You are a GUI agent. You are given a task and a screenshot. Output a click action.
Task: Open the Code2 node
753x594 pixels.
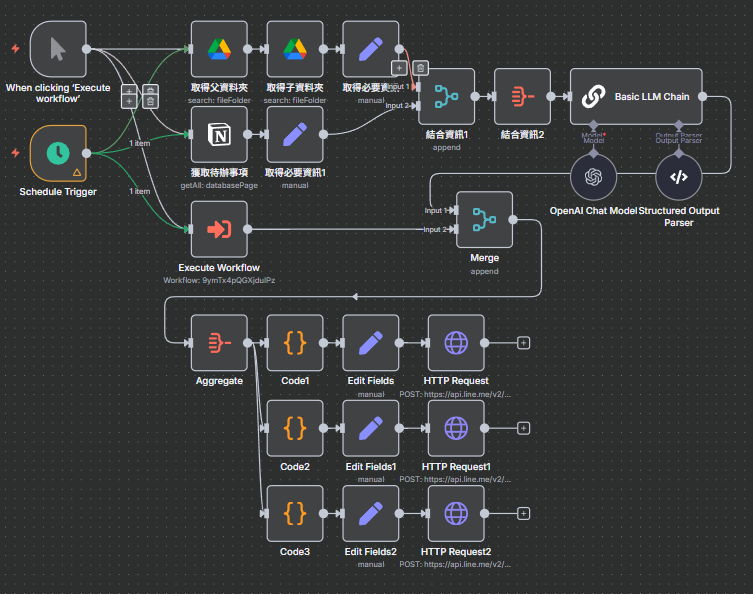point(295,428)
